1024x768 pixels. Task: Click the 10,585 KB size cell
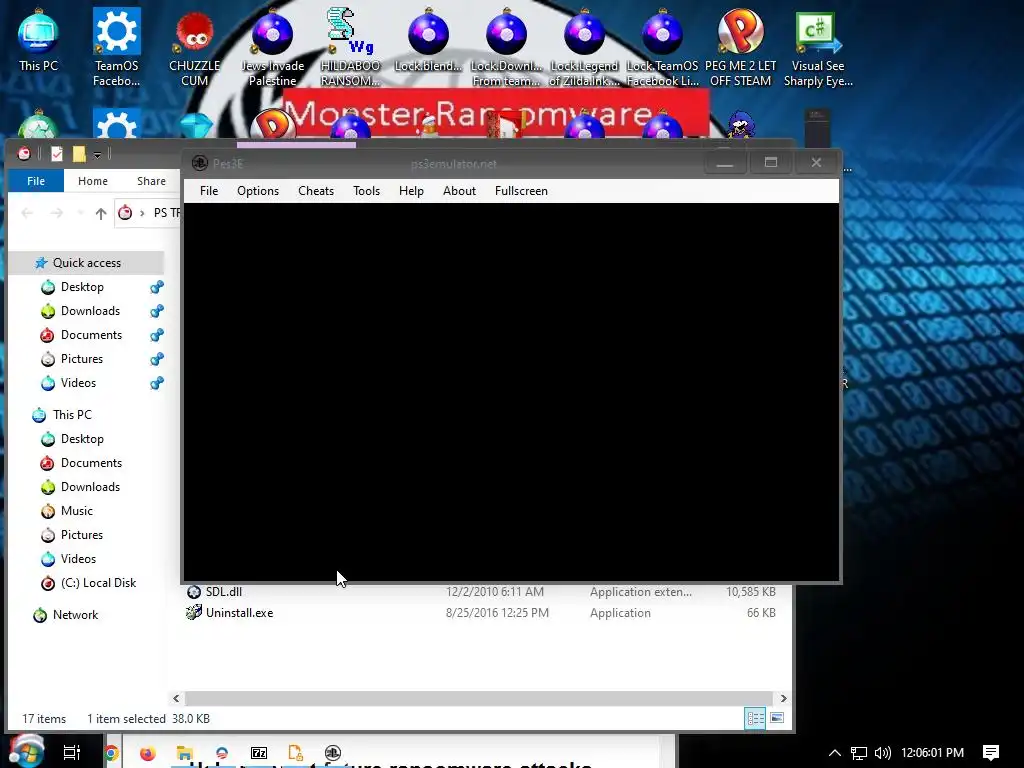tap(751, 592)
